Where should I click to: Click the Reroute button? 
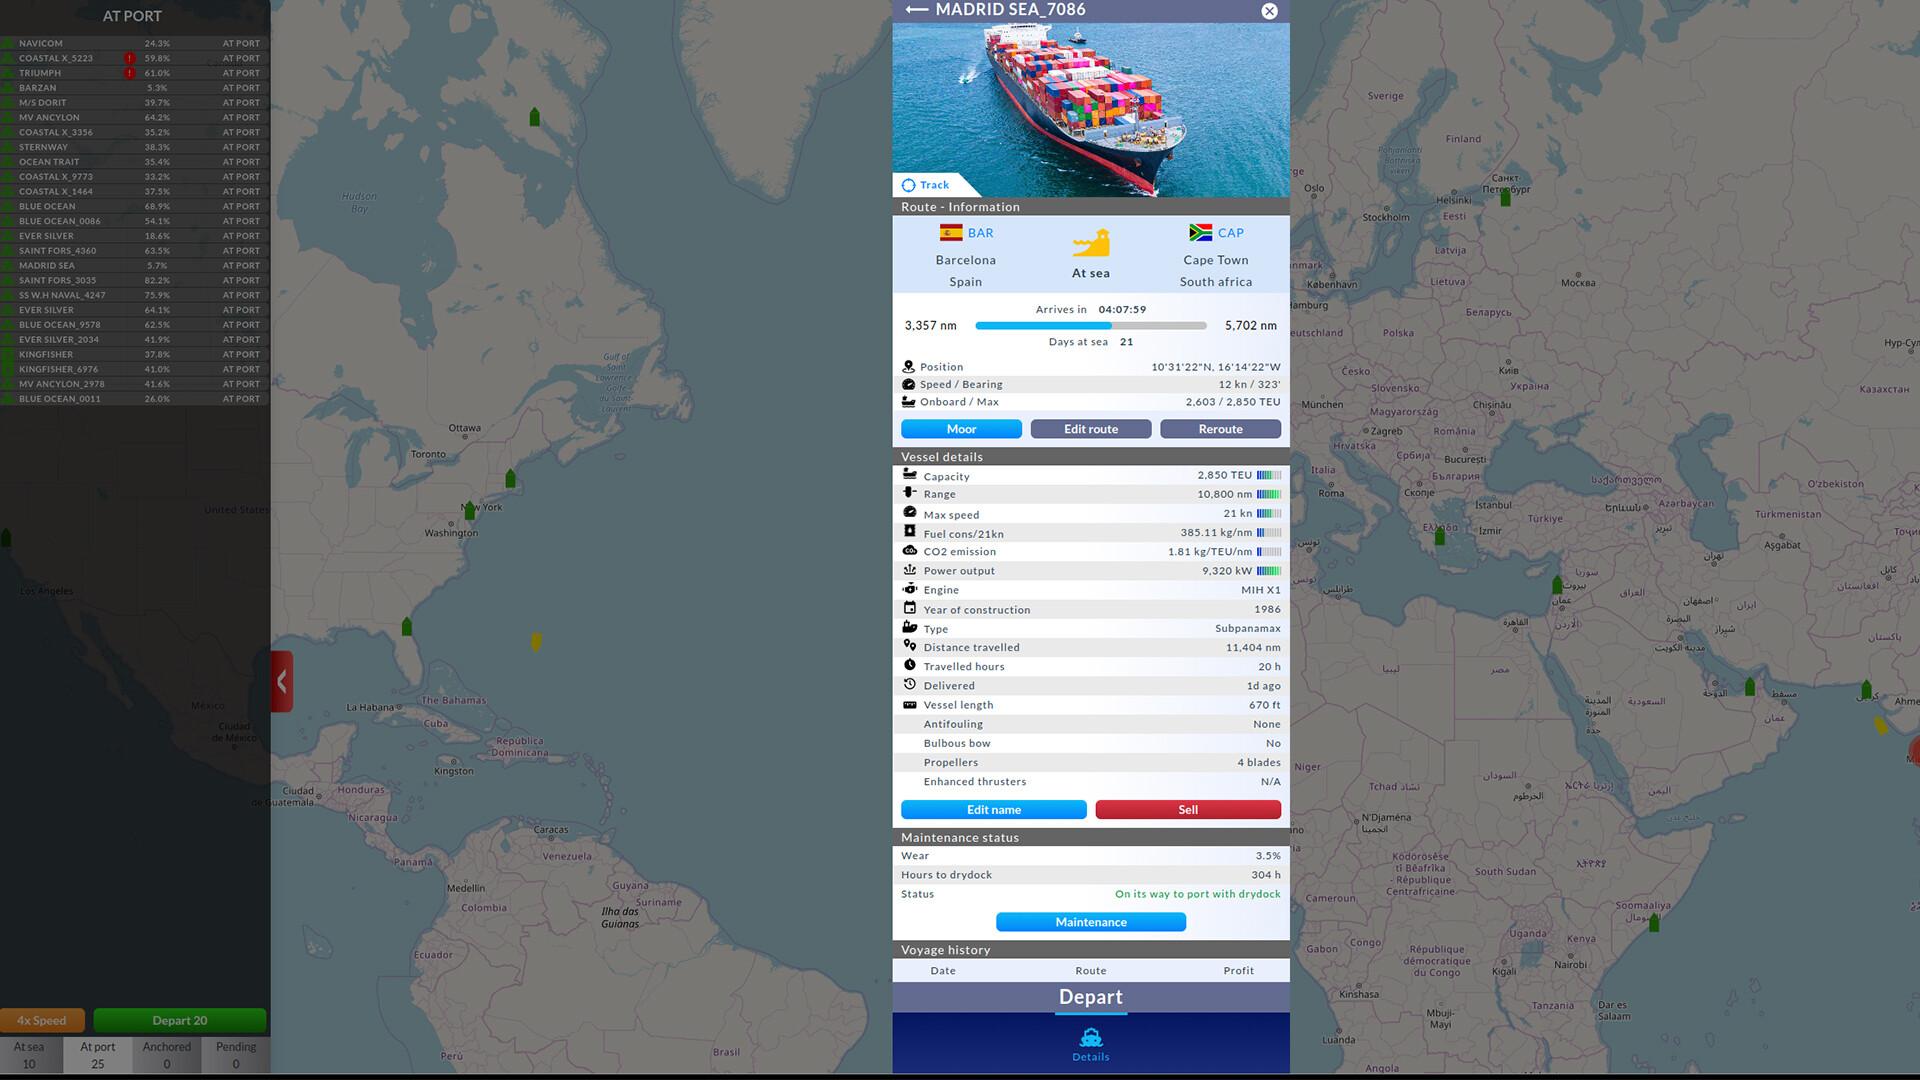click(1220, 429)
